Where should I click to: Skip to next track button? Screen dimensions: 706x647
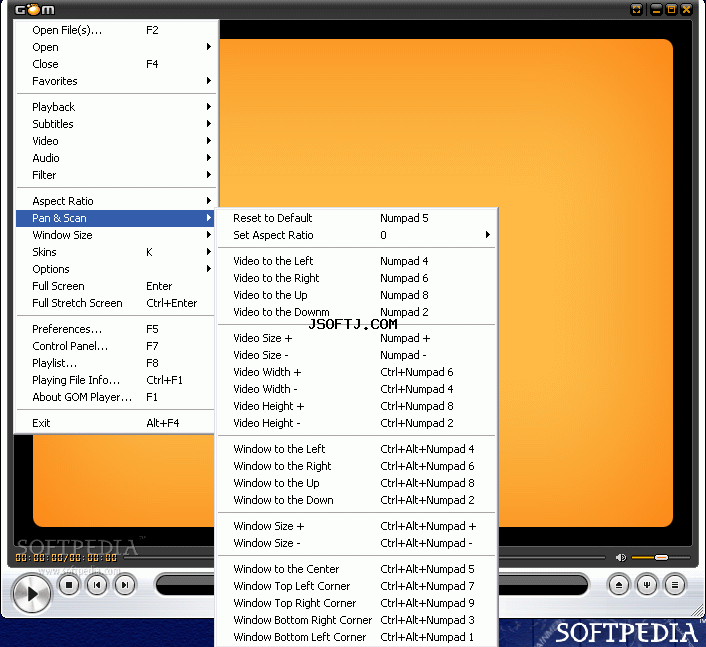(x=125, y=585)
